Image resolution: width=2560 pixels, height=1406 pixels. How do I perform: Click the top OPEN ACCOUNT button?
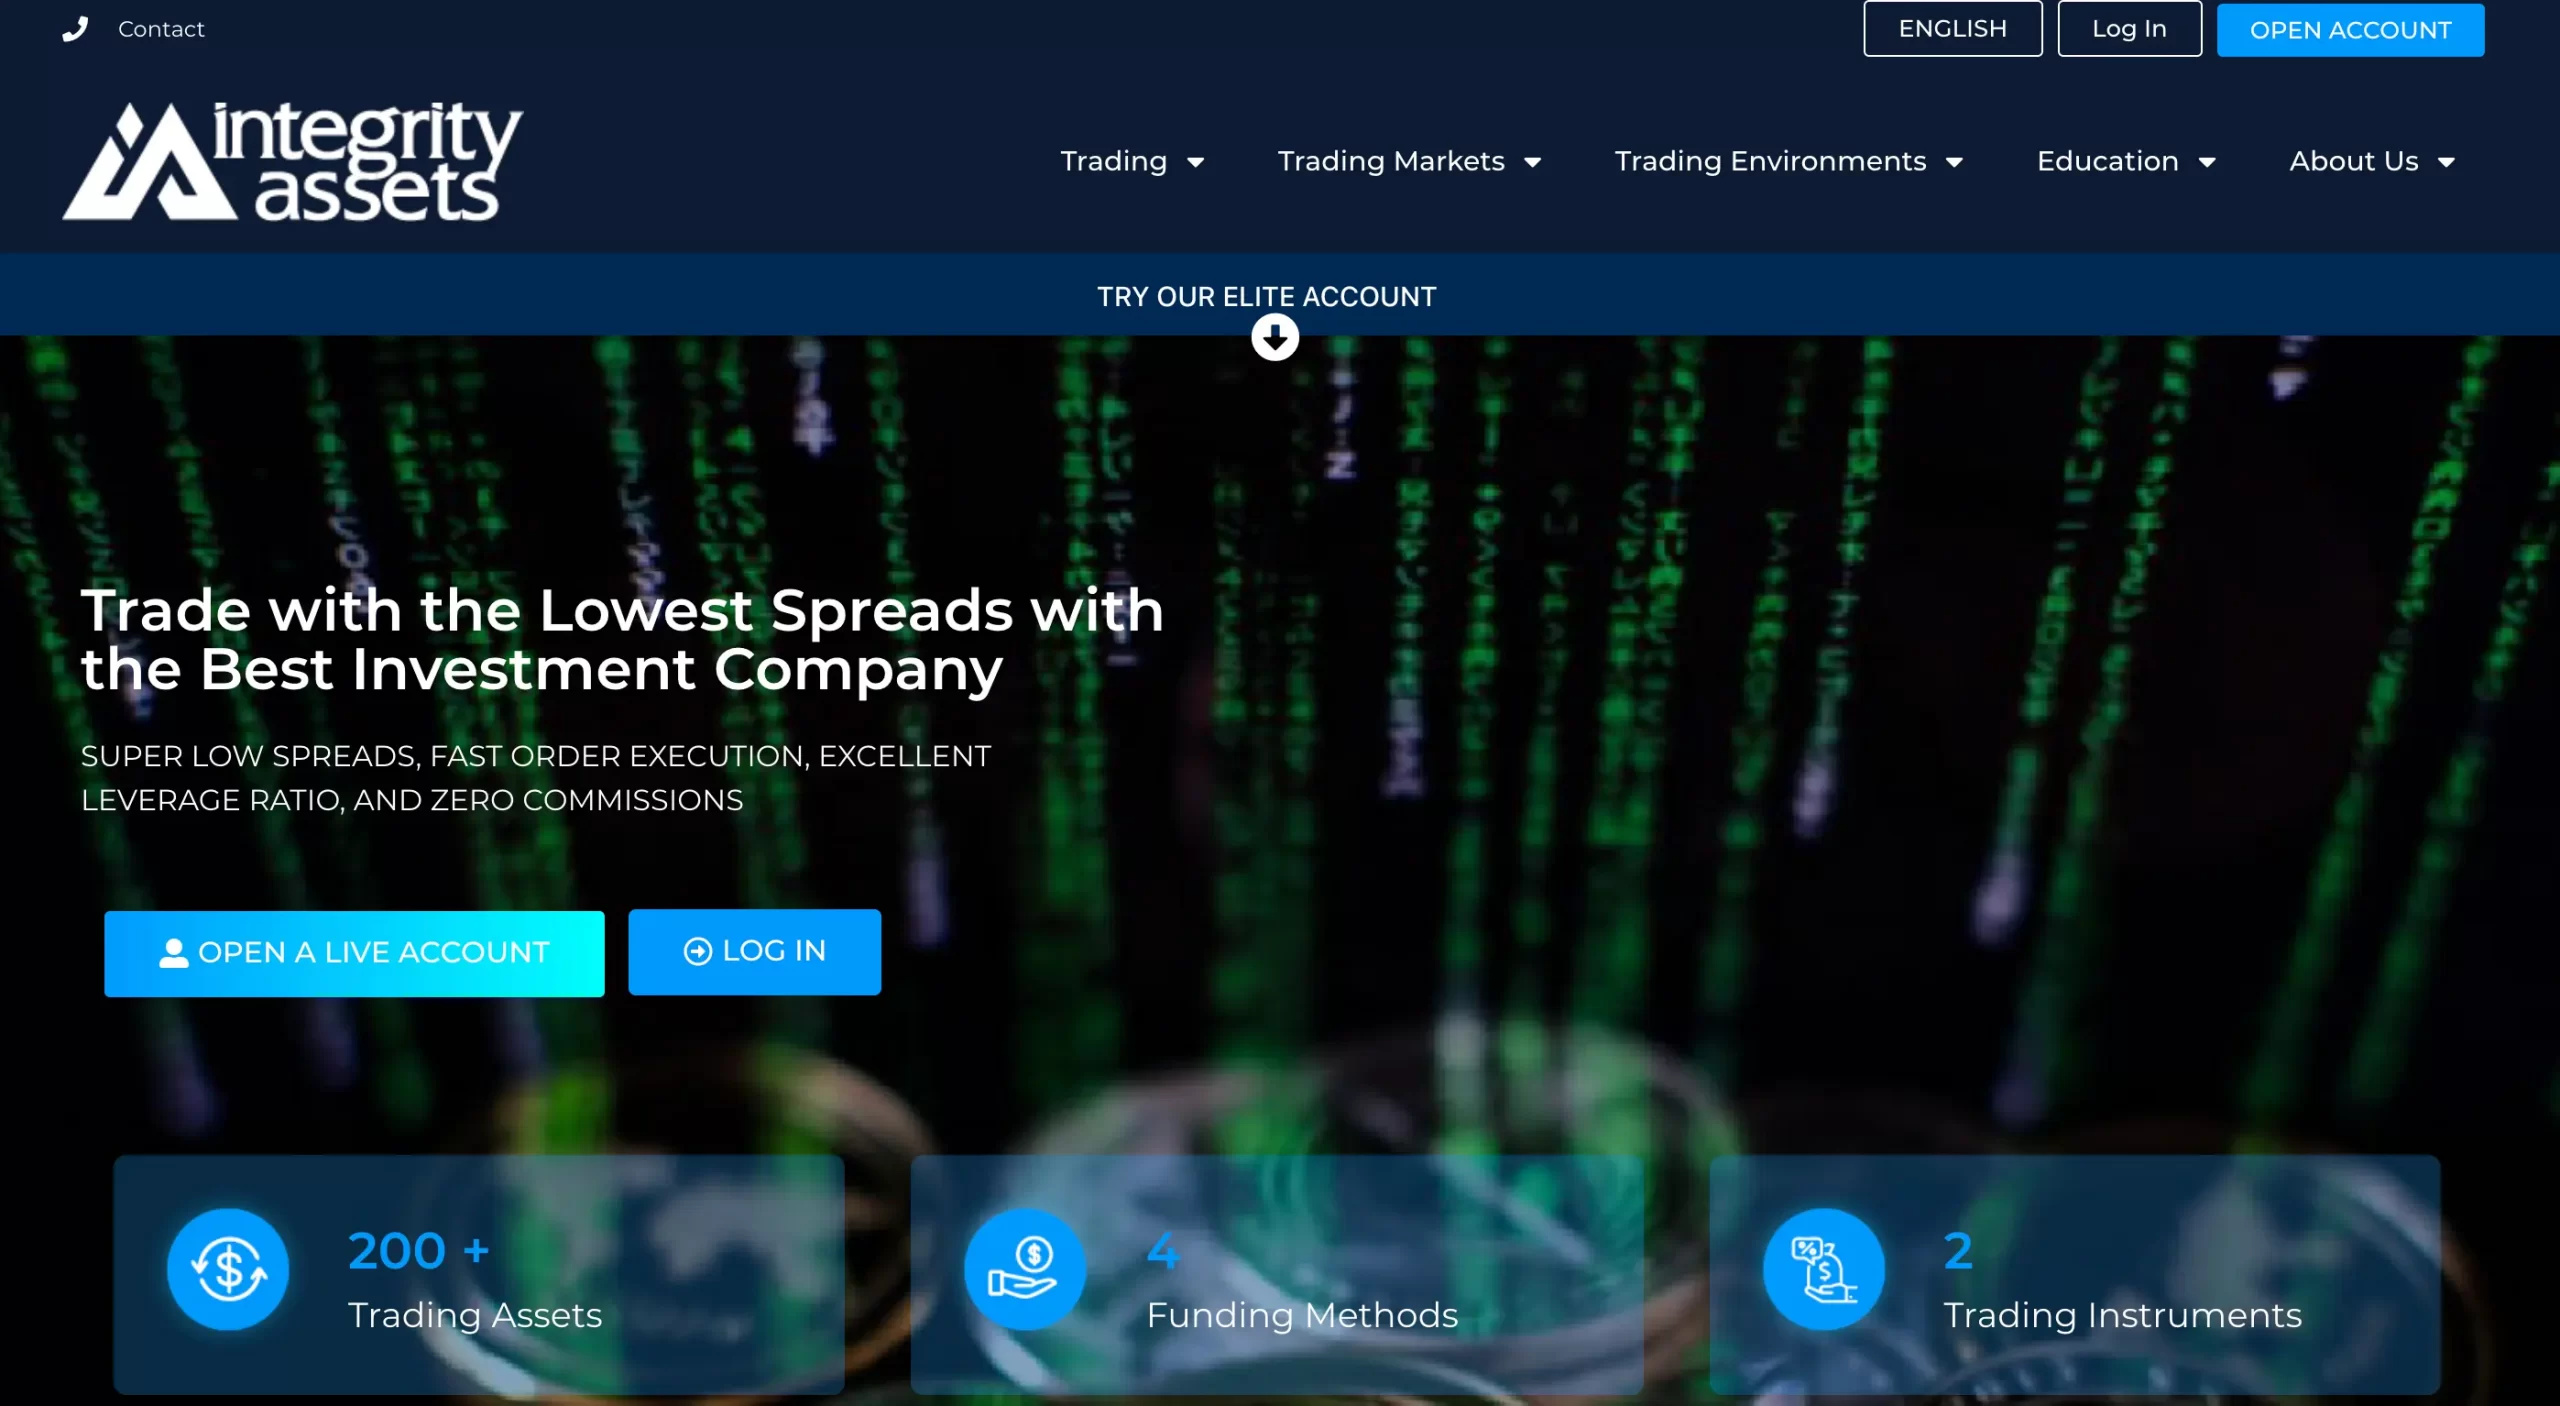2350,30
